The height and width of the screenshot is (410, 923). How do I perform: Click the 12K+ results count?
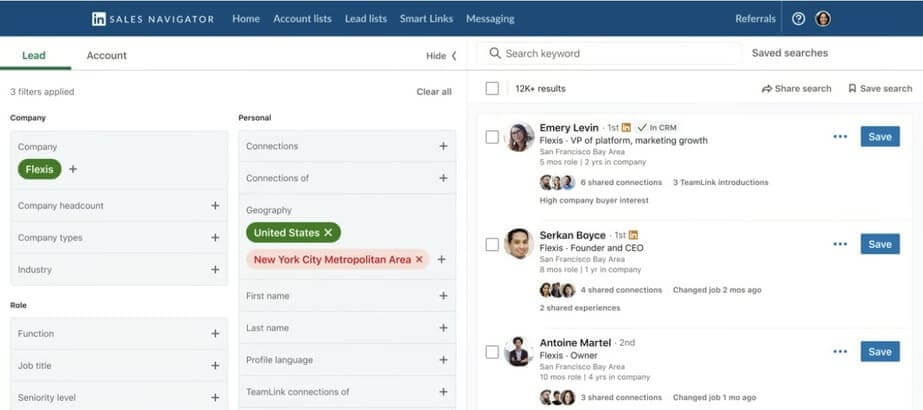point(540,89)
